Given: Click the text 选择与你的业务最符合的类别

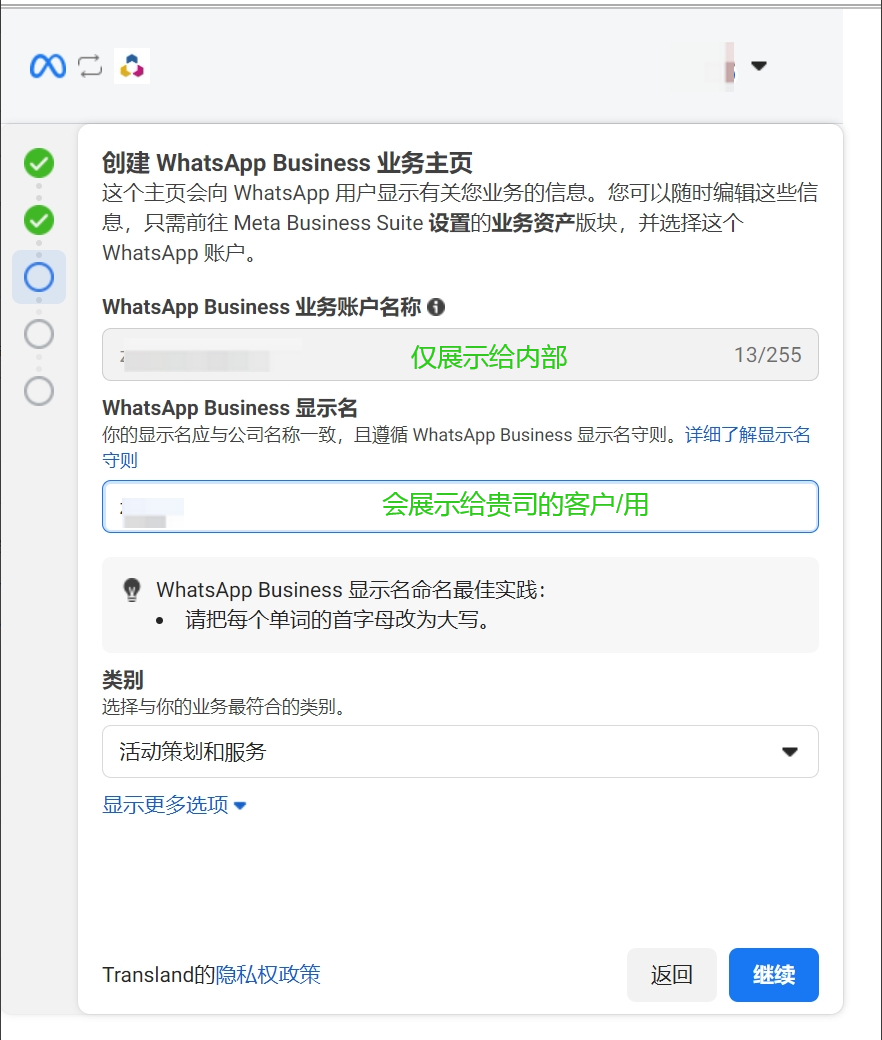Looking at the screenshot, I should point(224,706).
